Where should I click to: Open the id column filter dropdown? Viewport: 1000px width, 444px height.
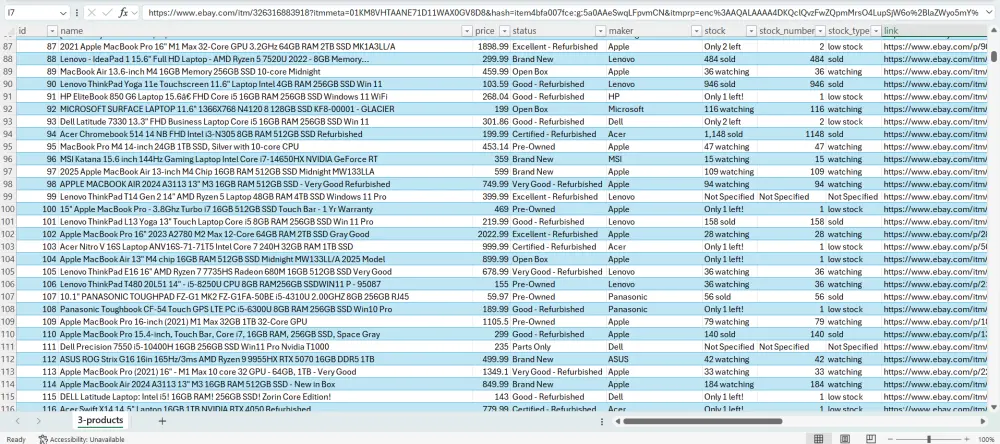coord(52,31)
